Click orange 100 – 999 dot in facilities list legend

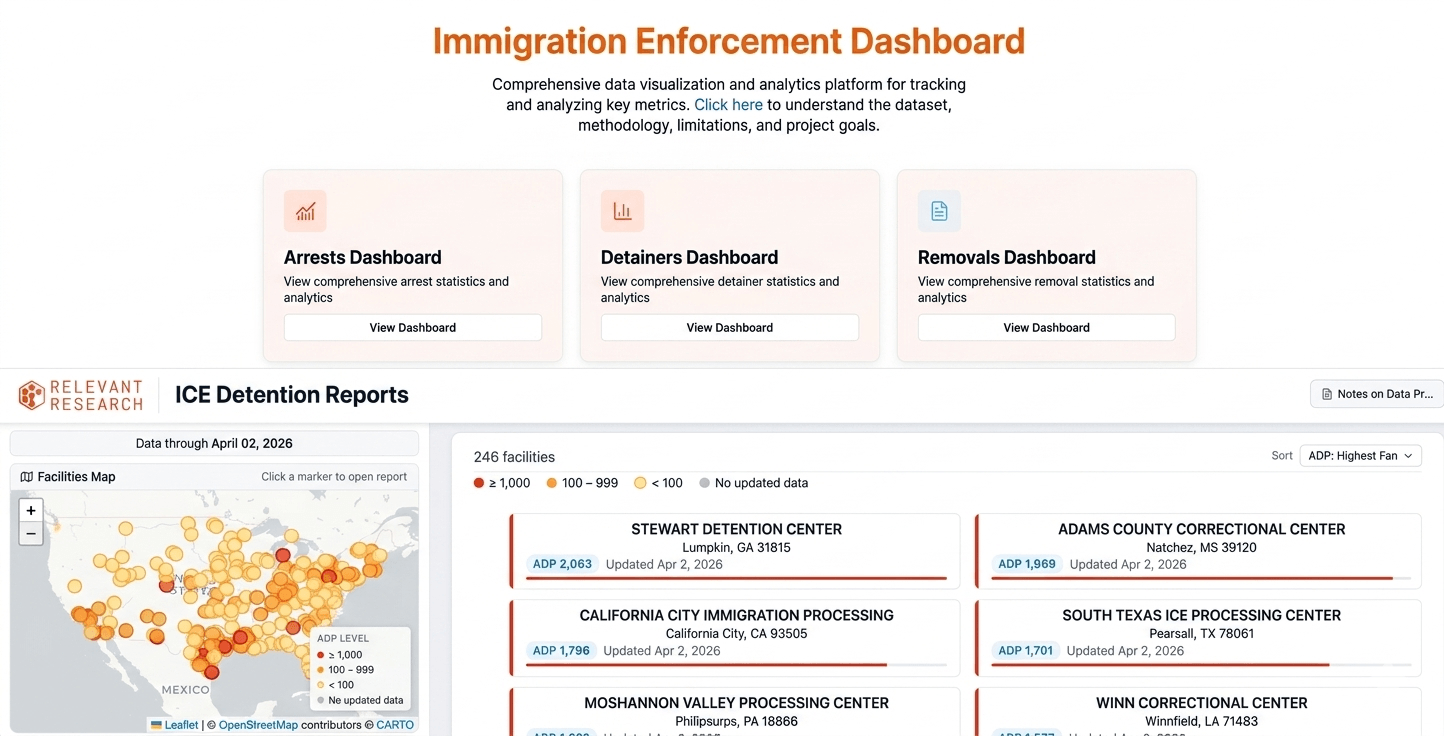[x=551, y=483]
